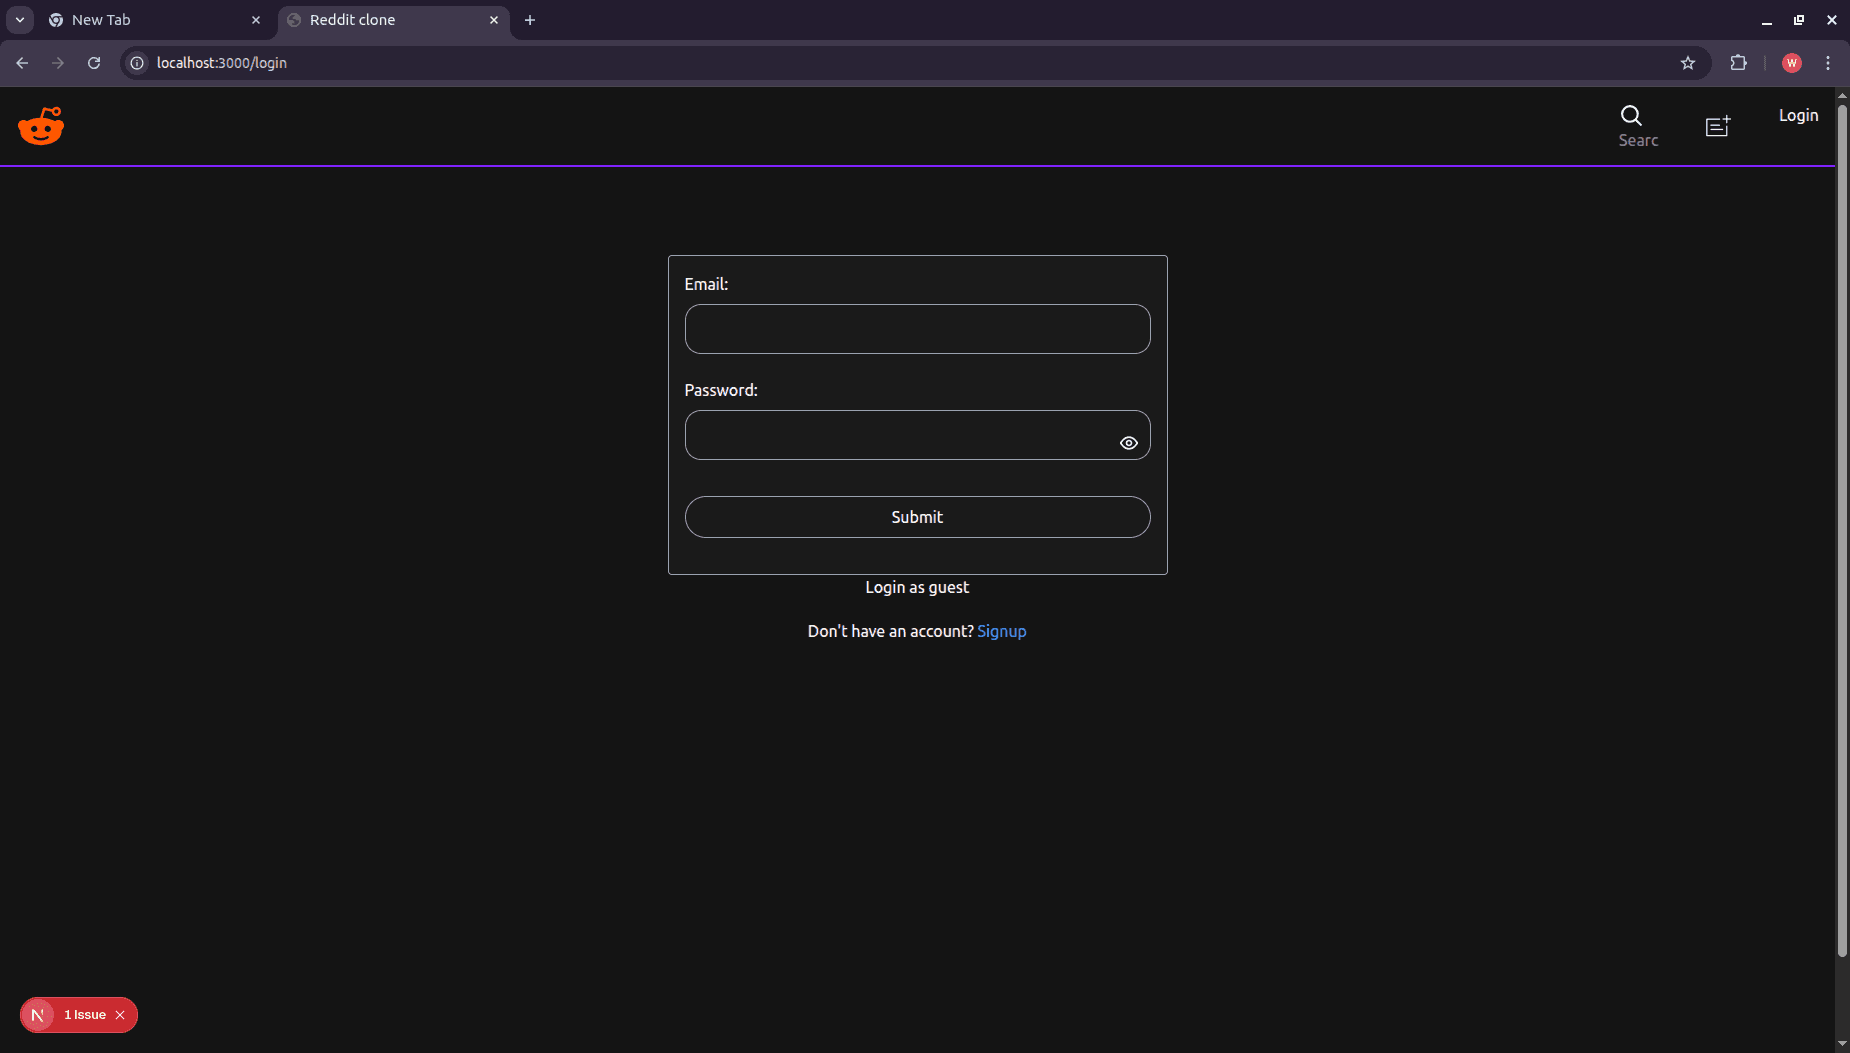Open the Next.js dev tools badge

38,1015
